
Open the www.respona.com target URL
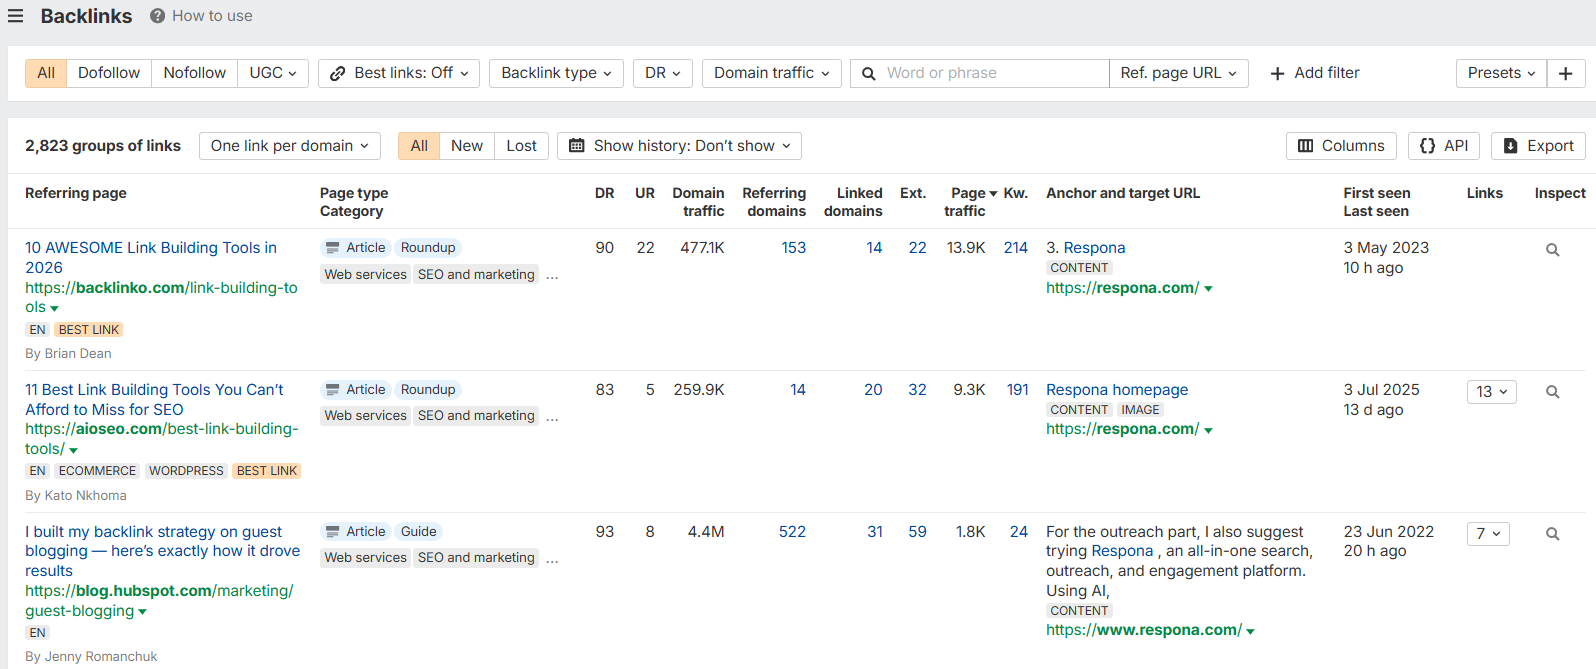pyautogui.click(x=1144, y=630)
